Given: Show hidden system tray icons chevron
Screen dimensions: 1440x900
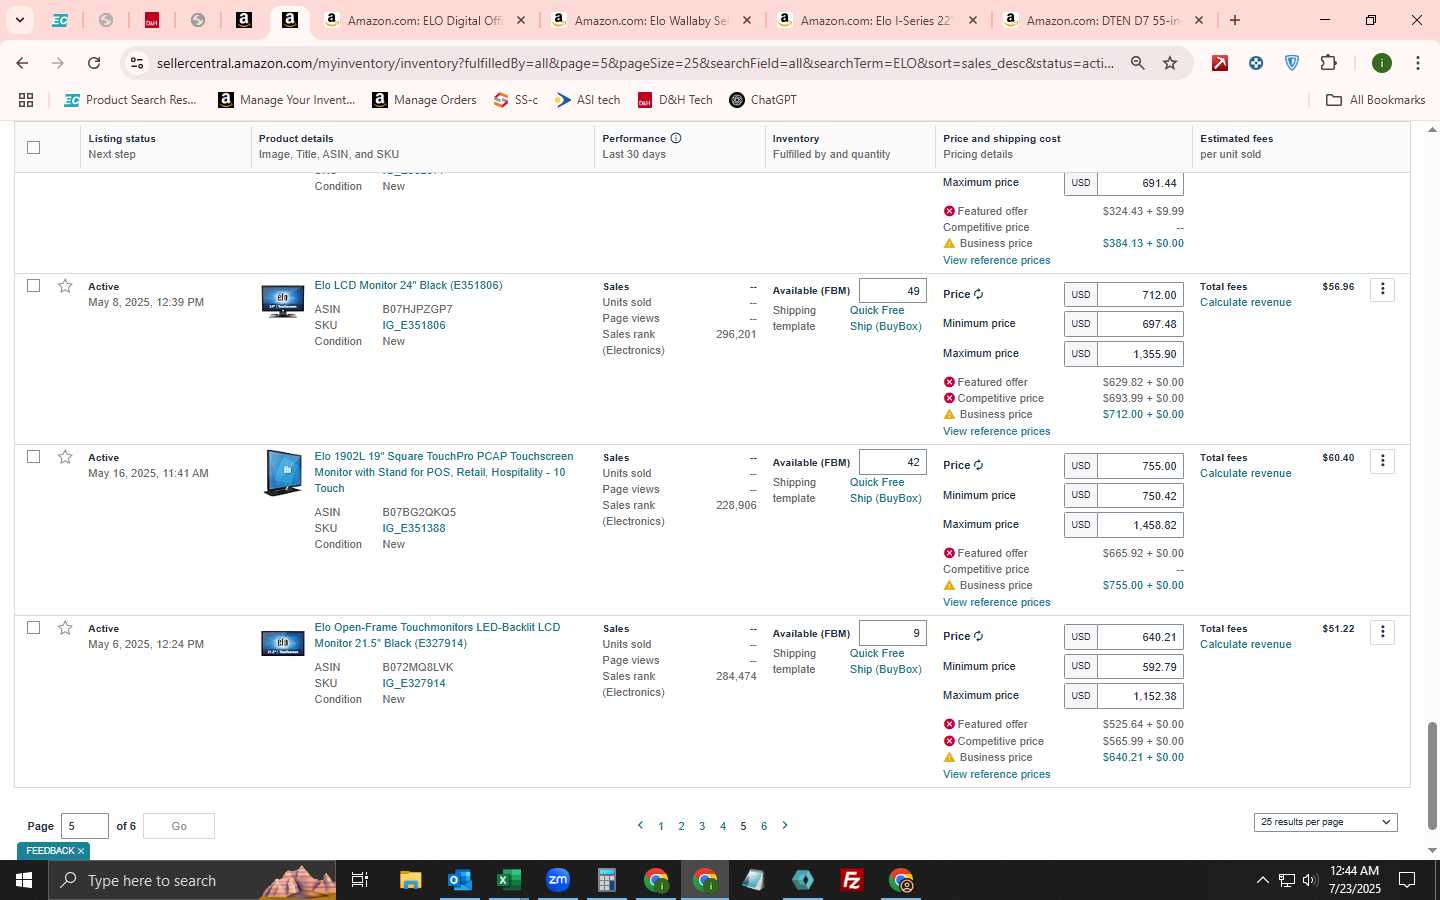Looking at the screenshot, I should (x=1262, y=880).
